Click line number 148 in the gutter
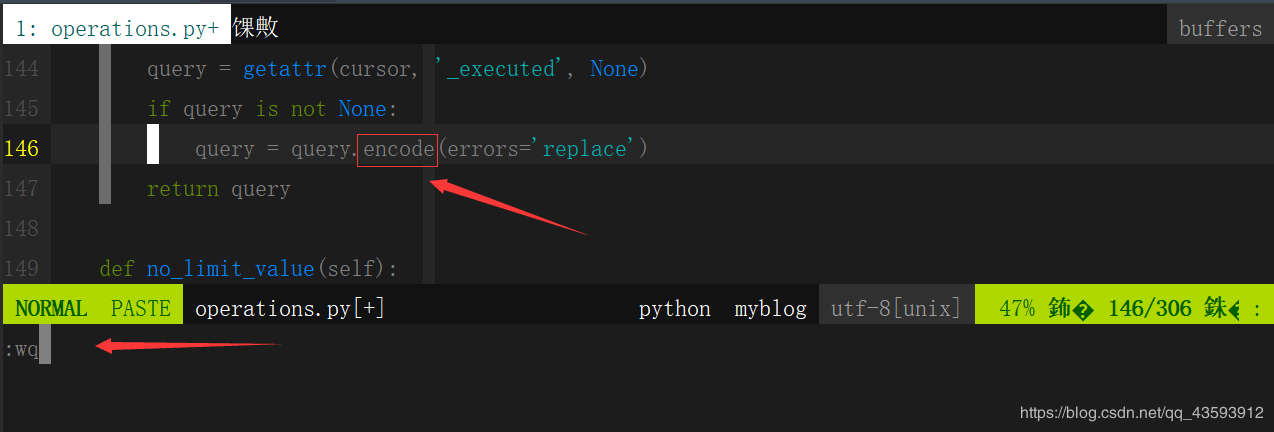The width and height of the screenshot is (1274, 432). (21, 228)
